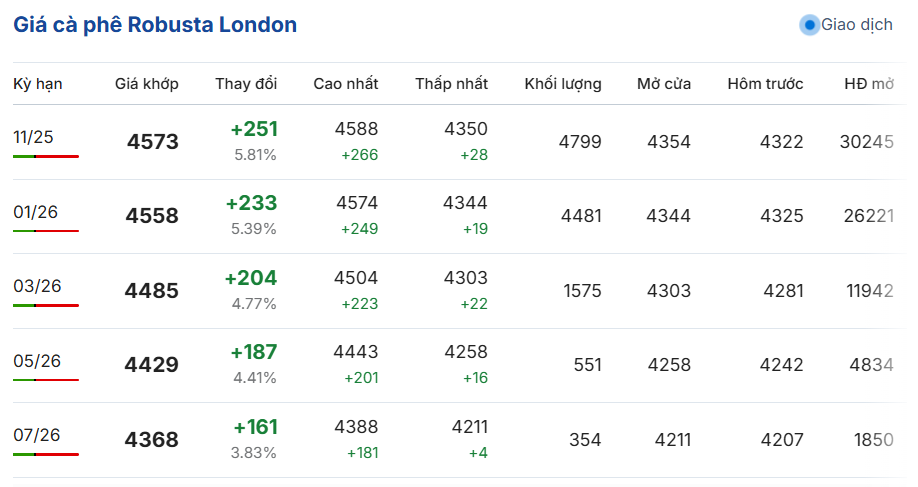The height and width of the screenshot is (487, 918).
Task: Open the 11/25 contract term
Action: pyautogui.click(x=33, y=137)
